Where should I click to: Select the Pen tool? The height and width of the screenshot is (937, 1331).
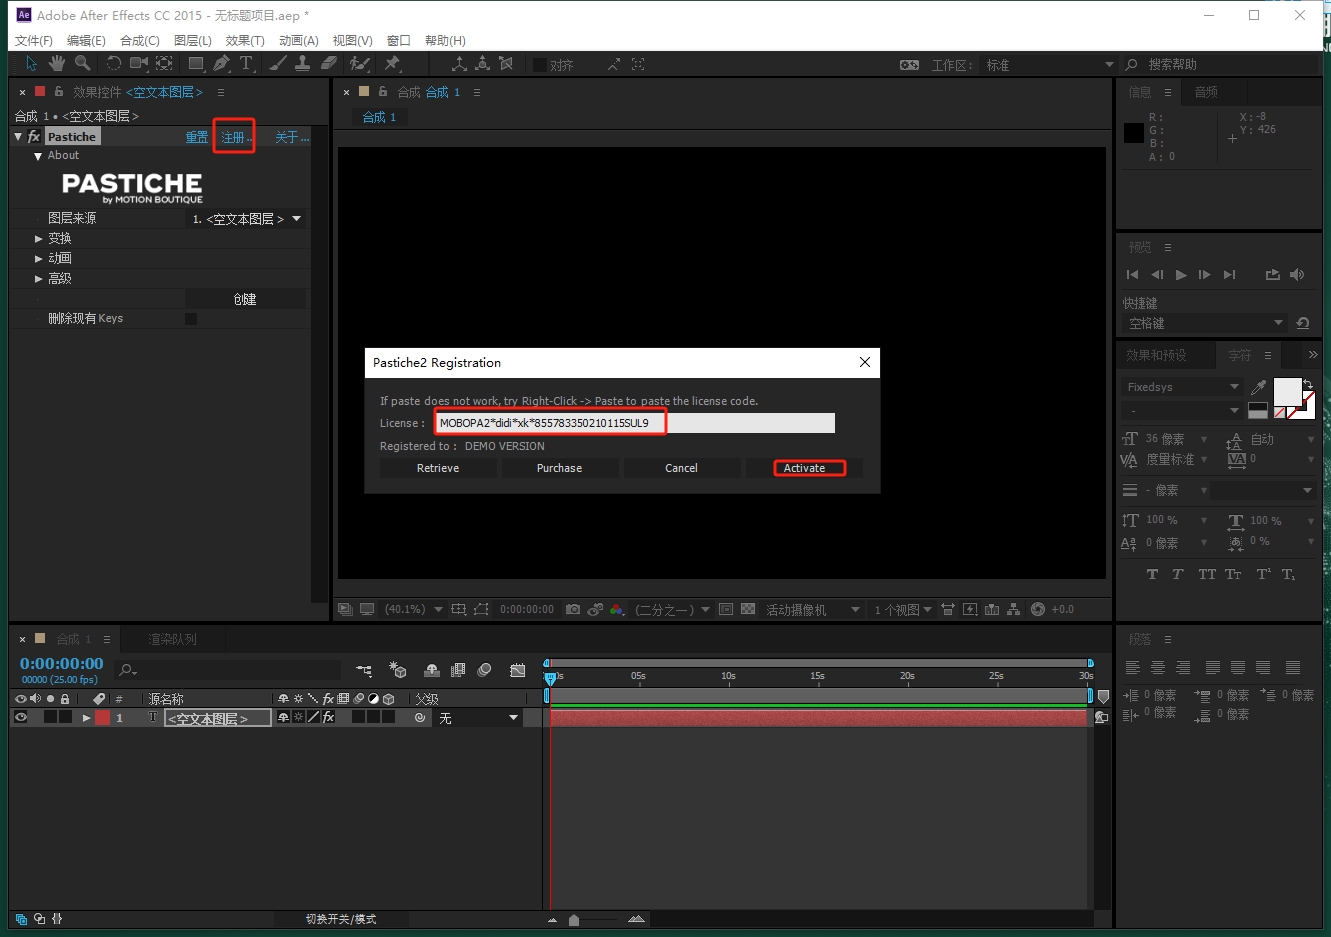221,64
